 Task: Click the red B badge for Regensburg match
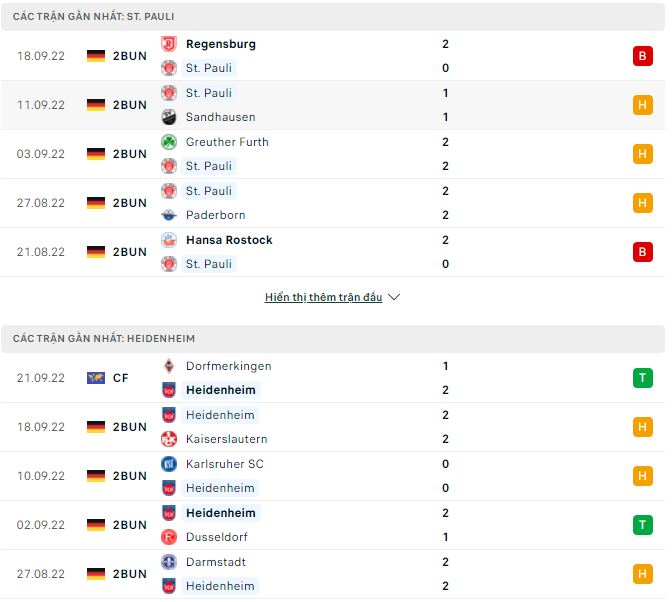[x=642, y=56]
